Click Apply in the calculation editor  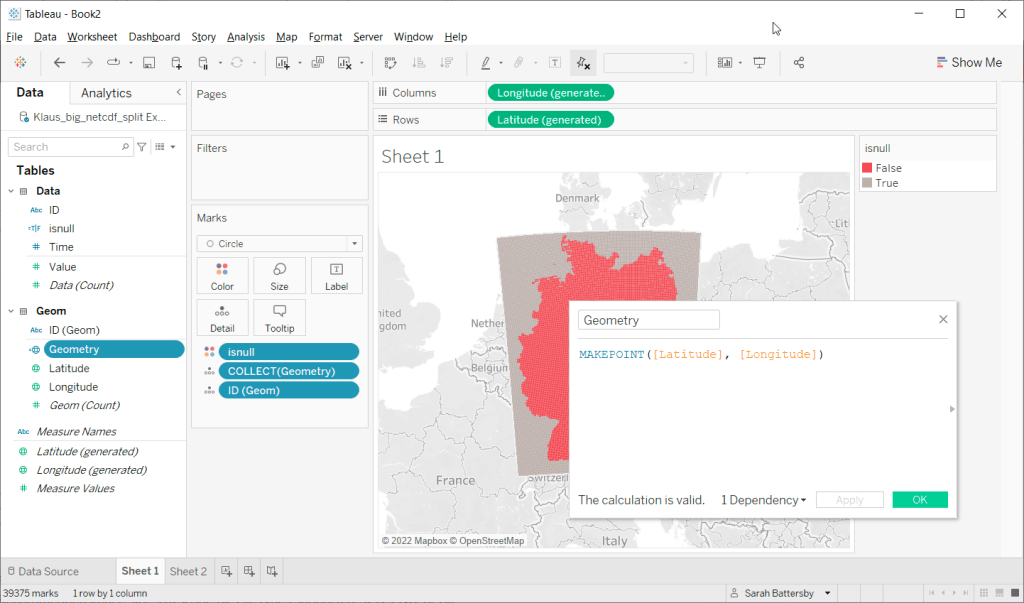tap(850, 500)
